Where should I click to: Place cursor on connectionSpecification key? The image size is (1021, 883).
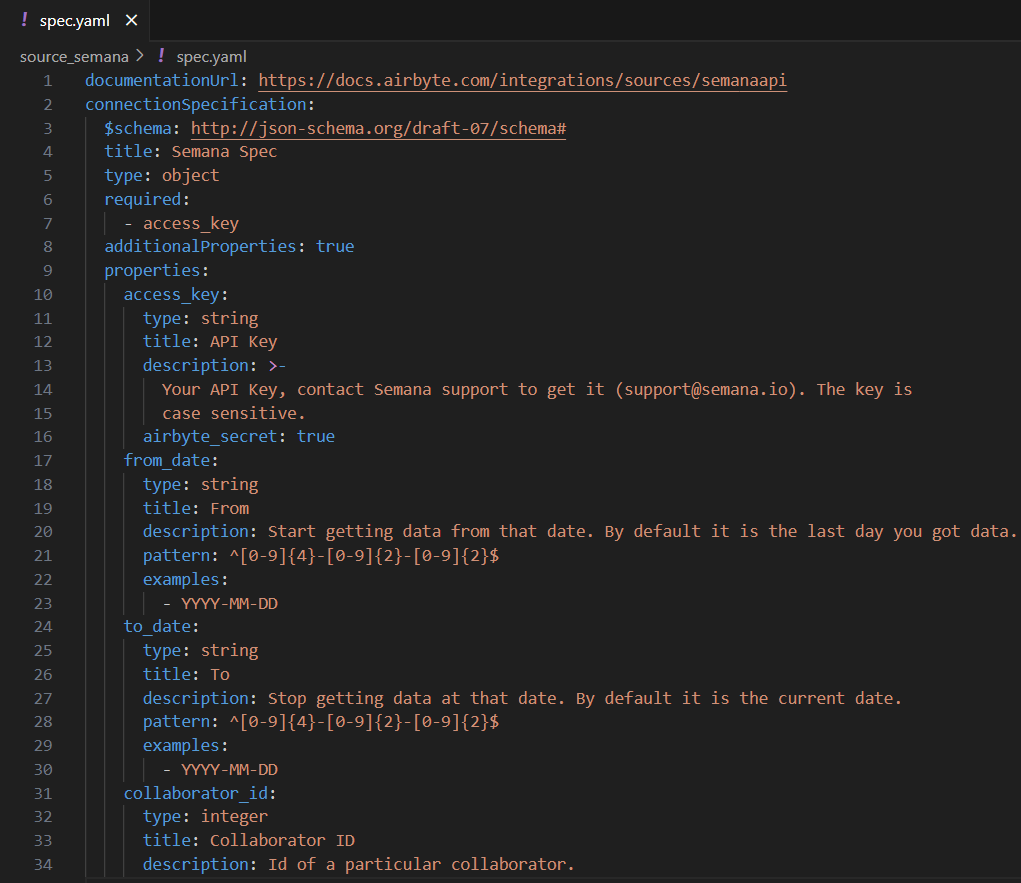[x=197, y=104]
